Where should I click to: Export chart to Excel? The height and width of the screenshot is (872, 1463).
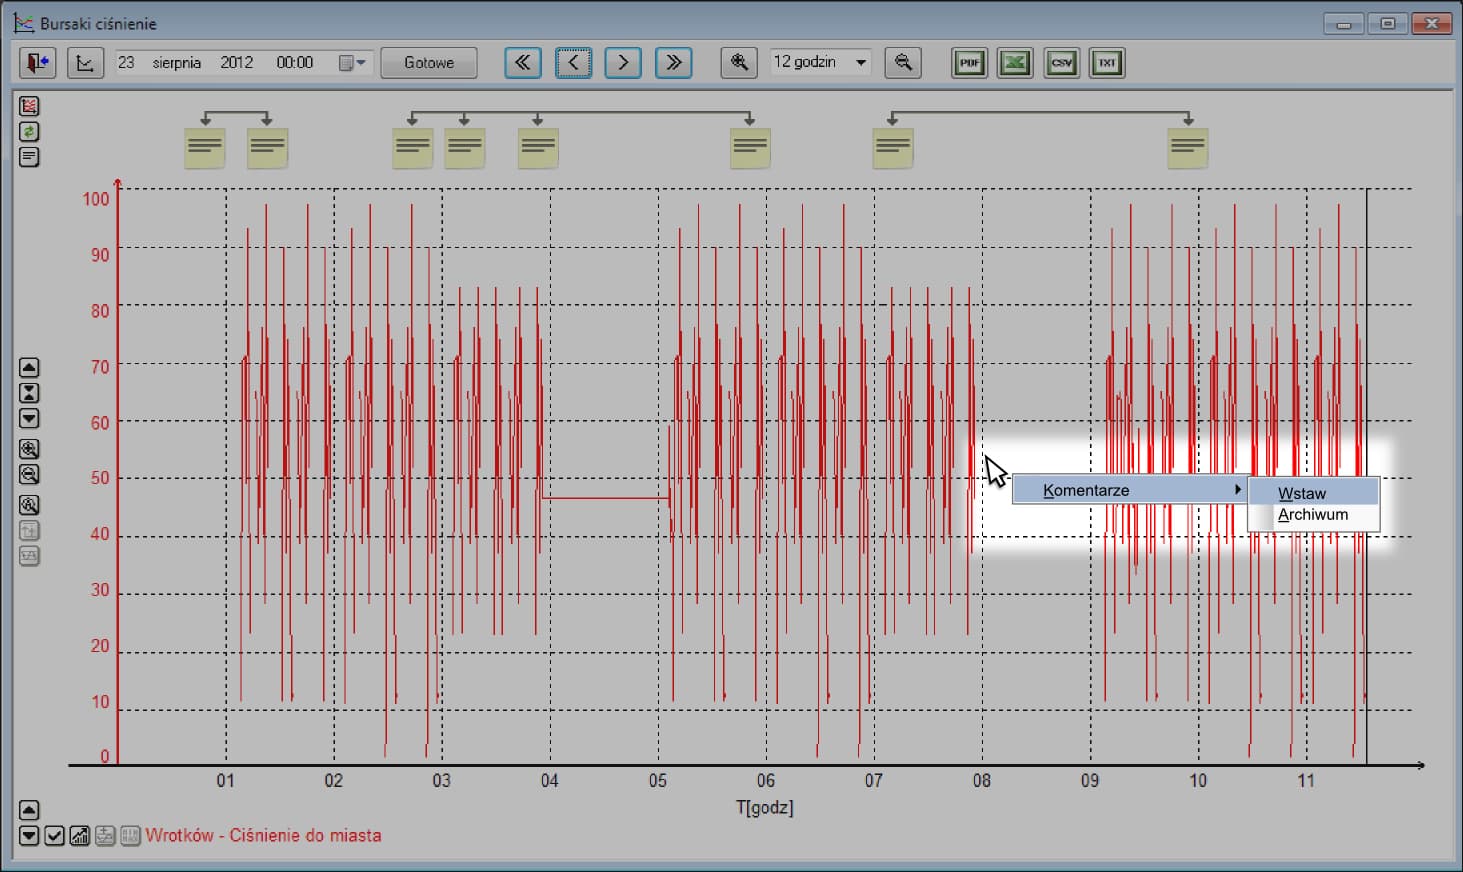click(x=1015, y=63)
